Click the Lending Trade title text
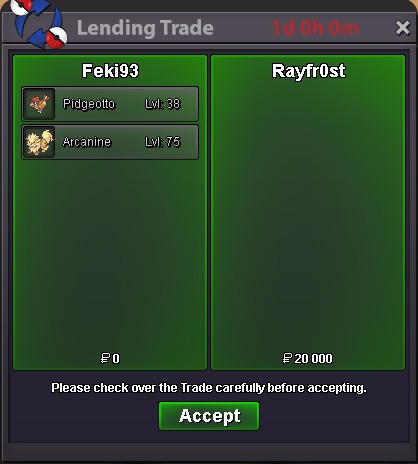418x464 pixels. pyautogui.click(x=145, y=28)
